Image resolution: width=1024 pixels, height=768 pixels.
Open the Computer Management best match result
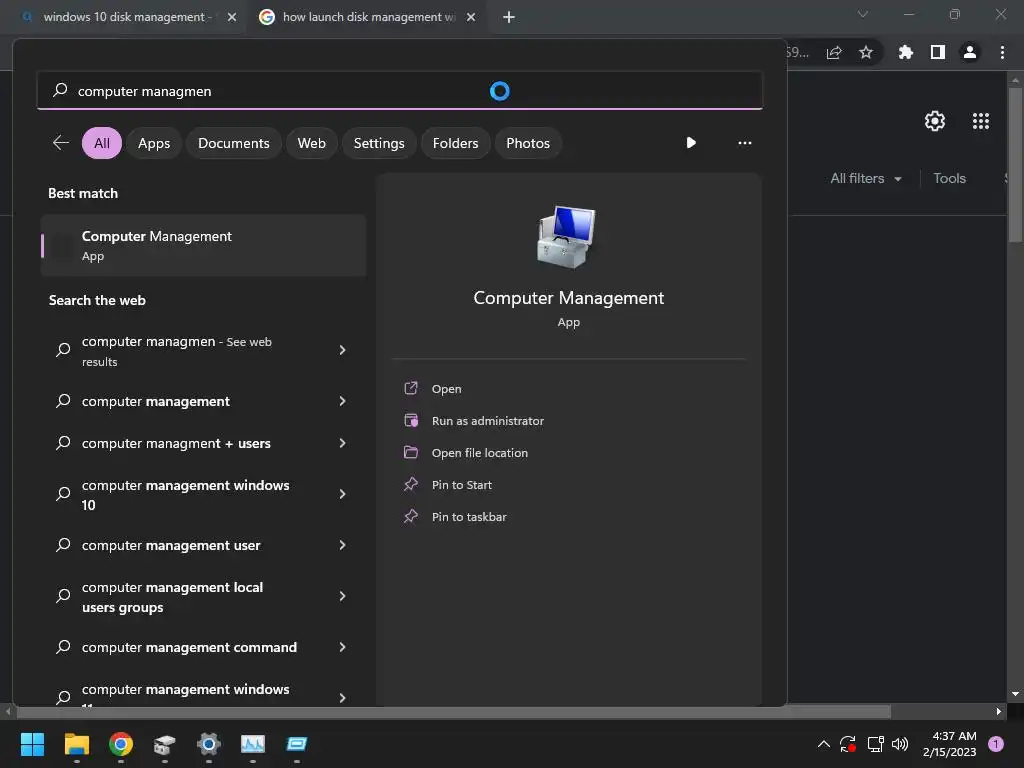[x=203, y=246]
